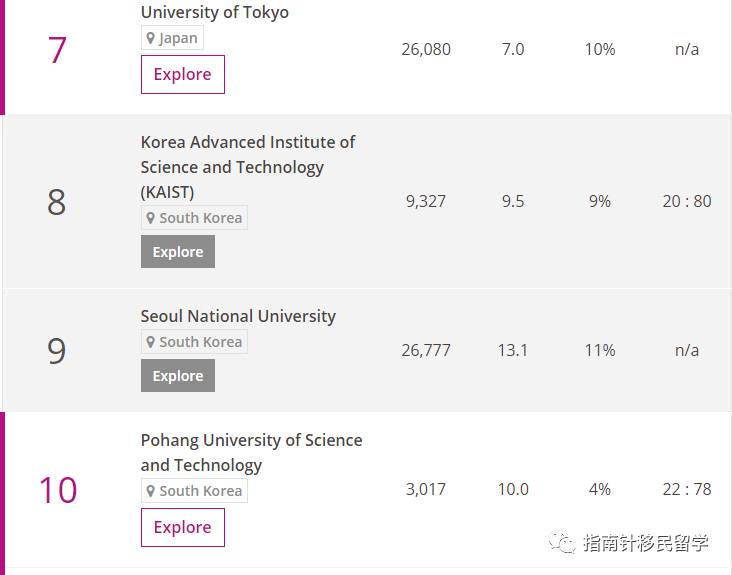Click the pin icon under Seoul National University

click(x=151, y=342)
